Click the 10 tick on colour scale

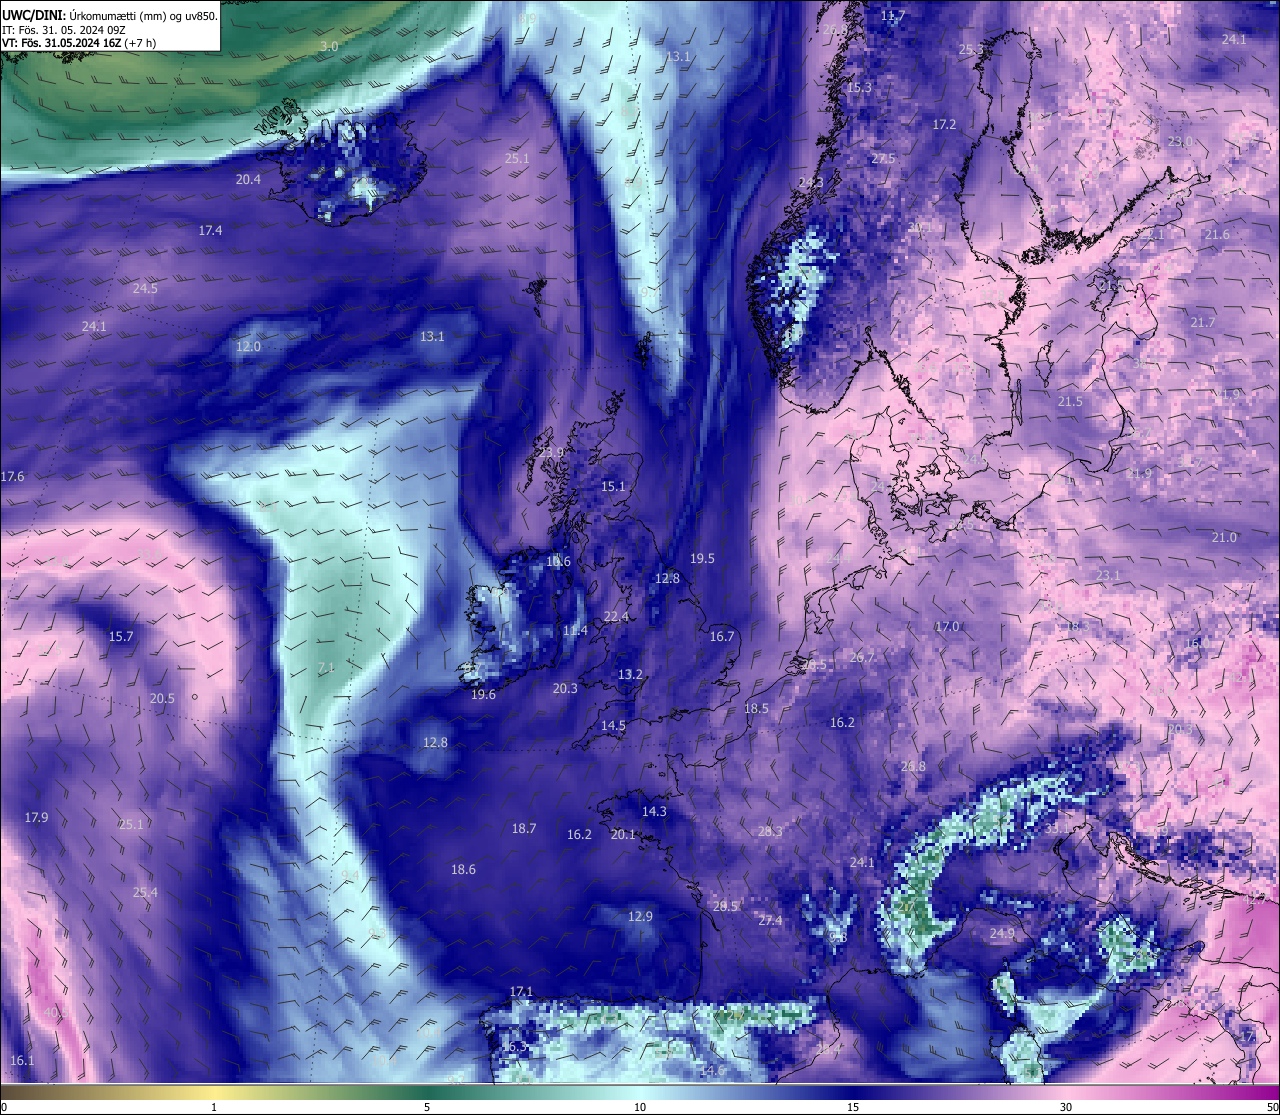coord(640,1107)
